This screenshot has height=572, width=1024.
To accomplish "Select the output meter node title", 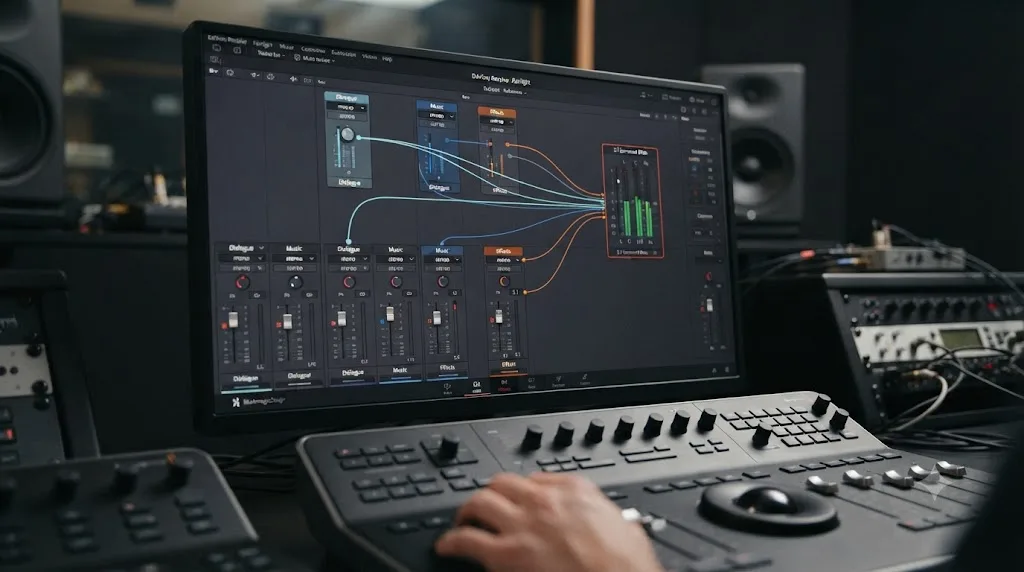I will click(630, 151).
